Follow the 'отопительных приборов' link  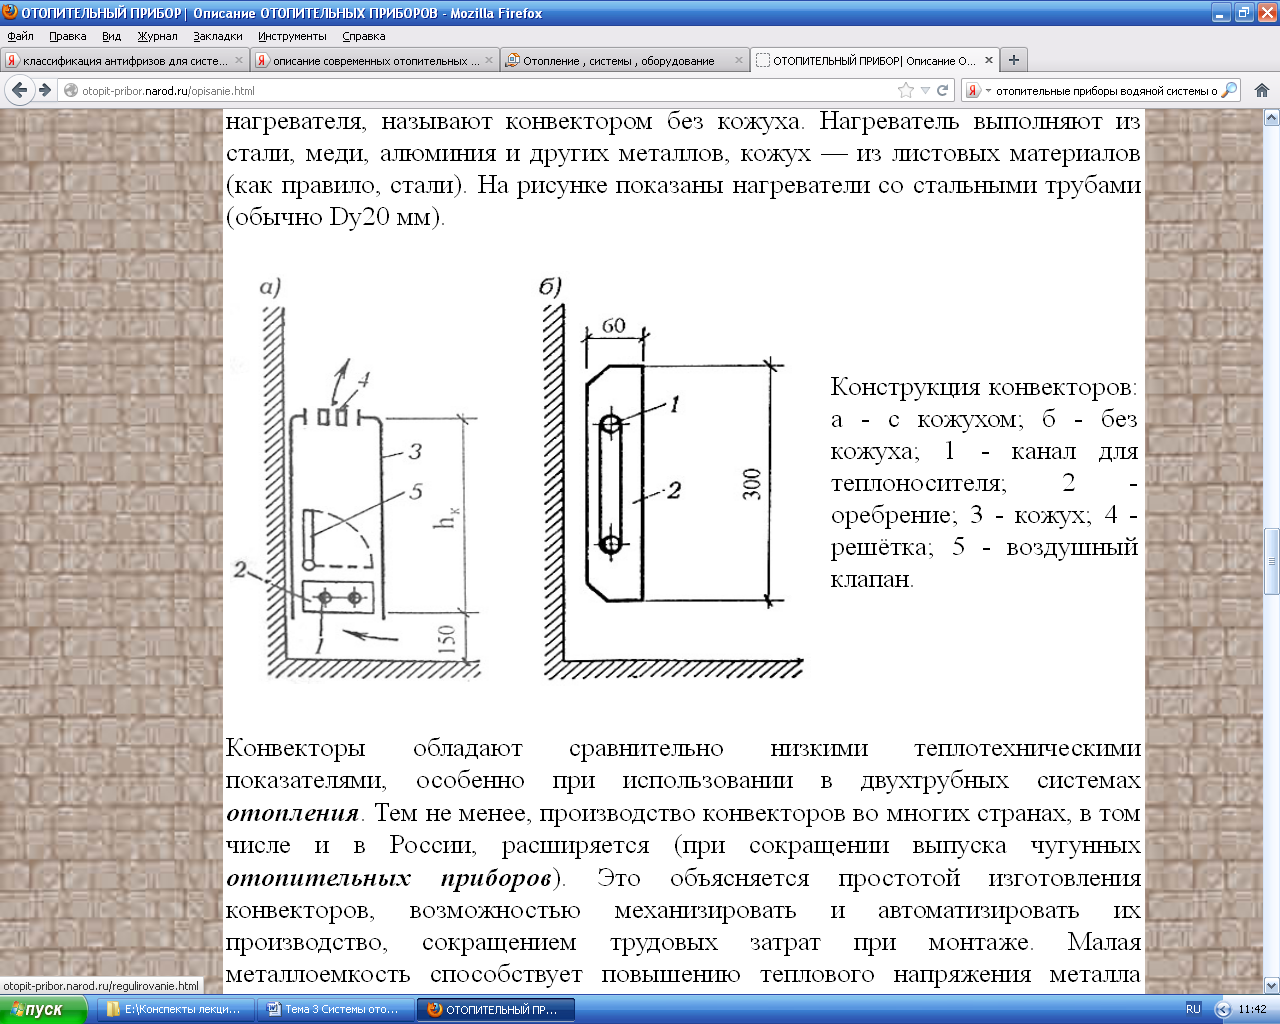pos(390,878)
